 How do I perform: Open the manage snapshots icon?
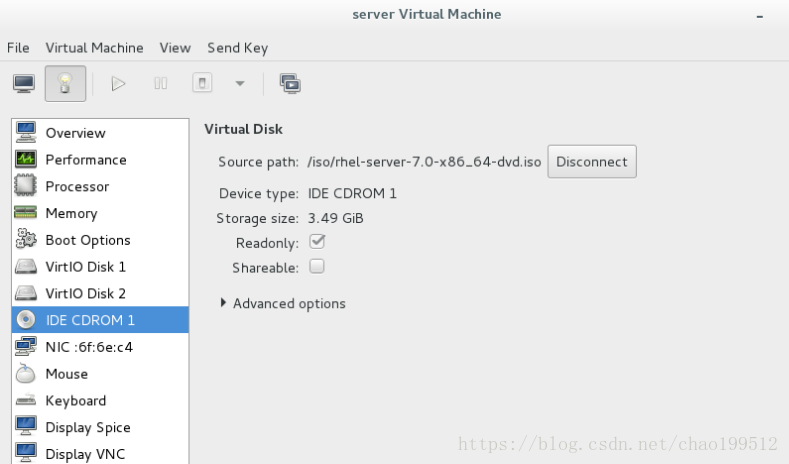pos(290,84)
